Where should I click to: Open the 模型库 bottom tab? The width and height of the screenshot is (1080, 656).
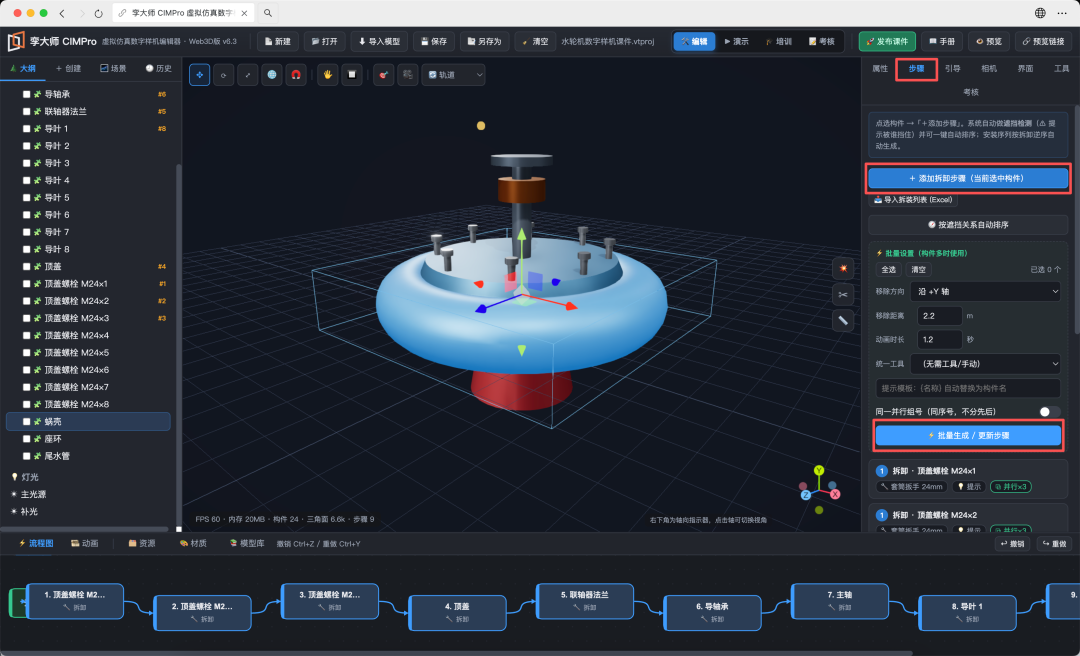click(x=247, y=544)
